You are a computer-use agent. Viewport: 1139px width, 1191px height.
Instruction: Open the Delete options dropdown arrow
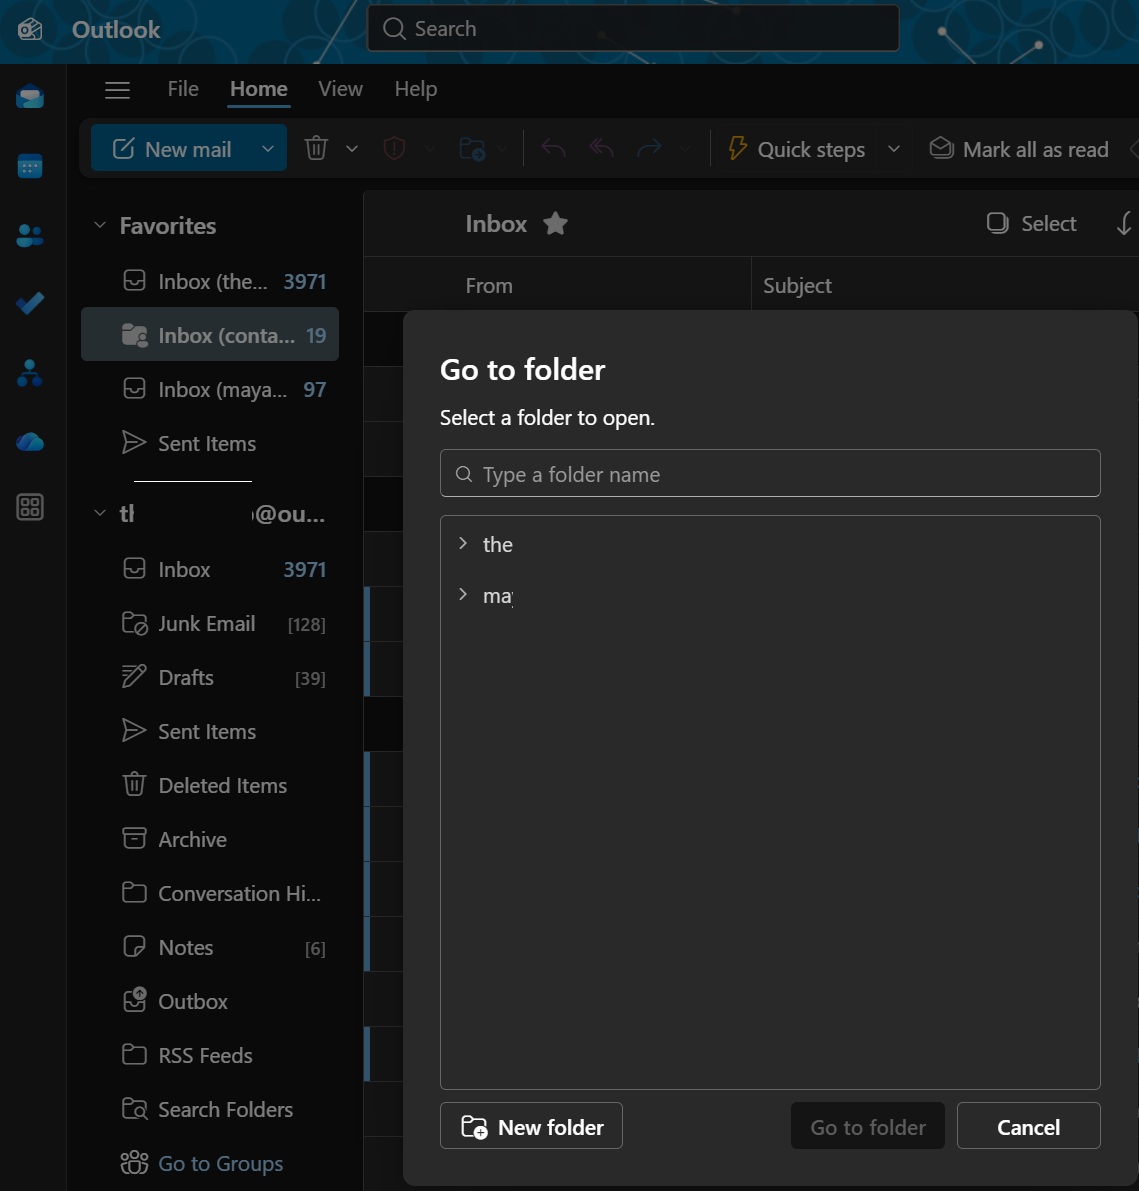coord(352,149)
